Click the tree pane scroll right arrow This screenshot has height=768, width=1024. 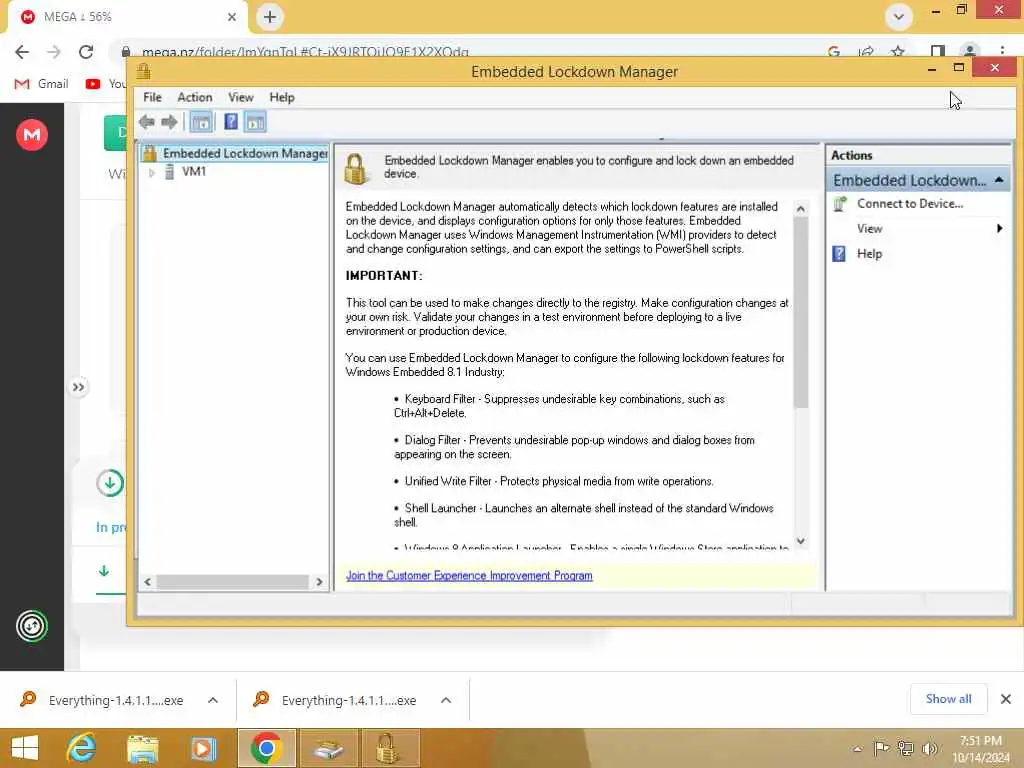click(319, 582)
